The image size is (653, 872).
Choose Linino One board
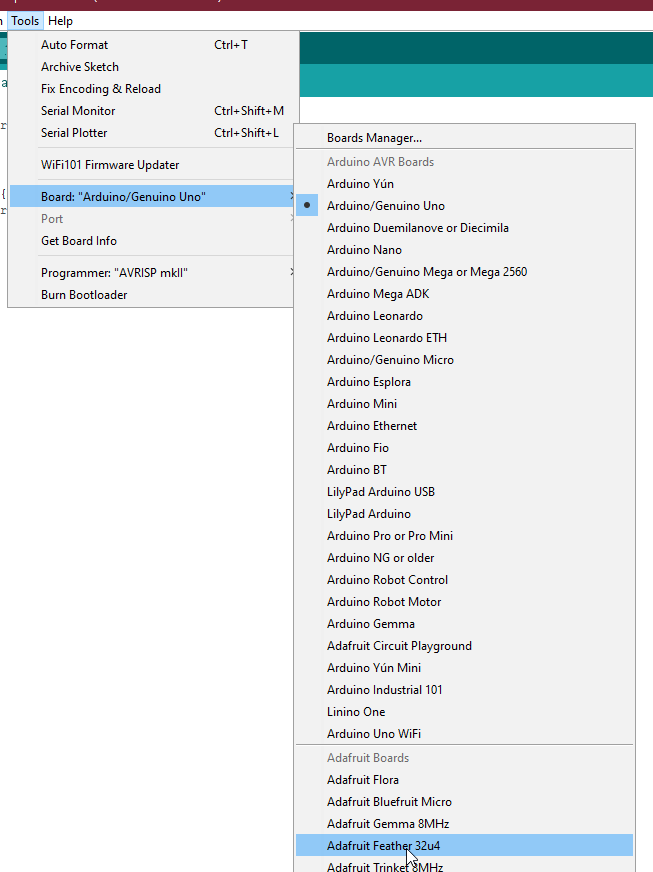point(464,712)
